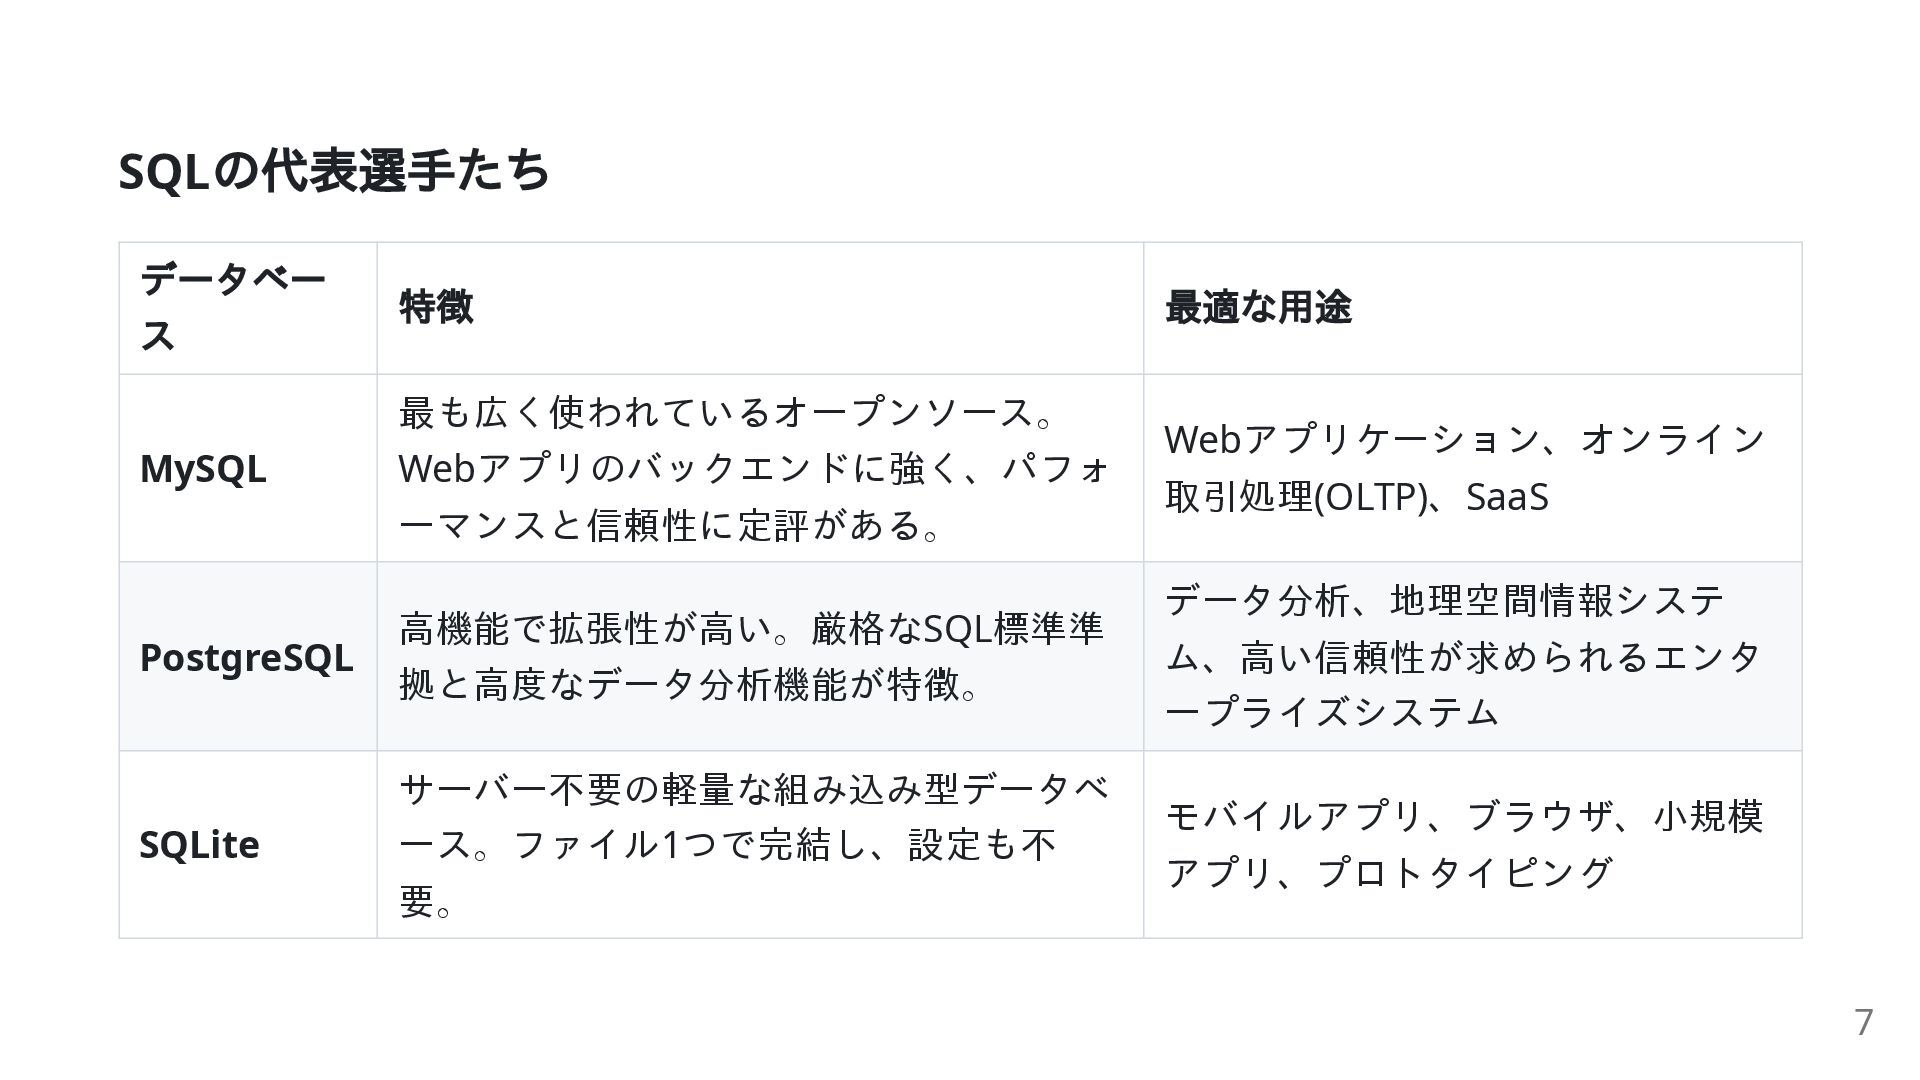Screen dimensions: 1920x1080
Task: Click the text SaaS in MySQL row
Action: point(1507,497)
